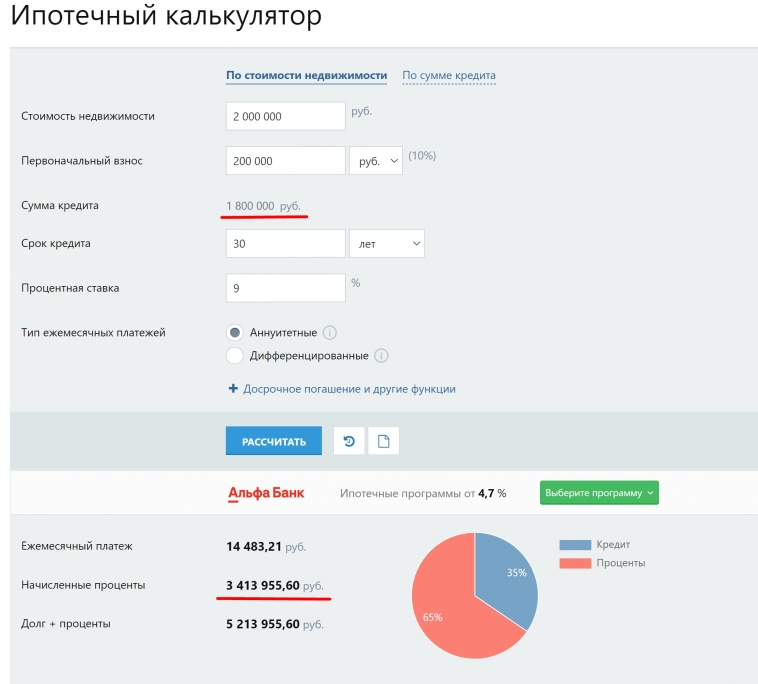Switch to По сумме кредита tab

point(448,75)
